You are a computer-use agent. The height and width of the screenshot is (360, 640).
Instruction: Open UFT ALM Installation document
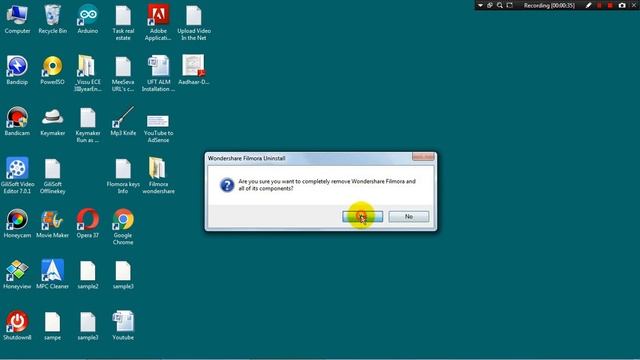pos(158,73)
